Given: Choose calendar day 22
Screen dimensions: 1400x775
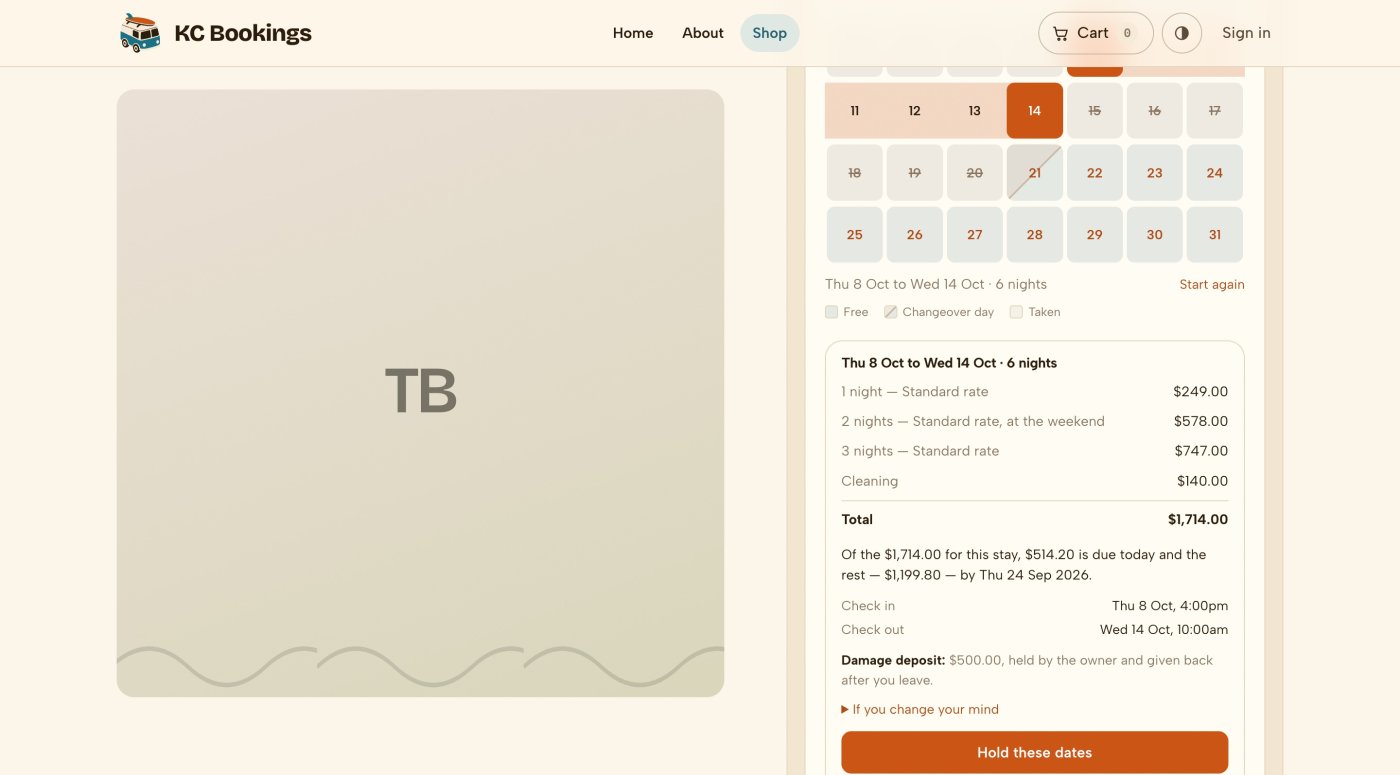Looking at the screenshot, I should pos(1094,172).
